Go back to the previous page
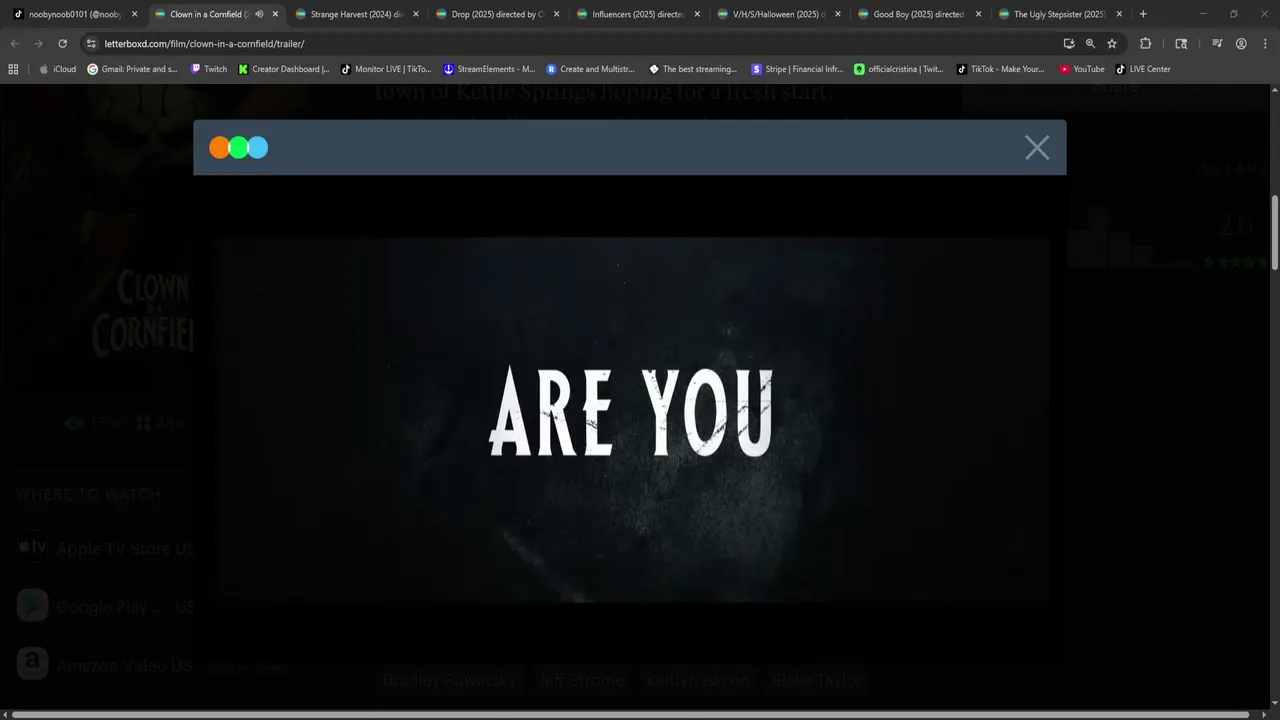The width and height of the screenshot is (1280, 720). 15,44
